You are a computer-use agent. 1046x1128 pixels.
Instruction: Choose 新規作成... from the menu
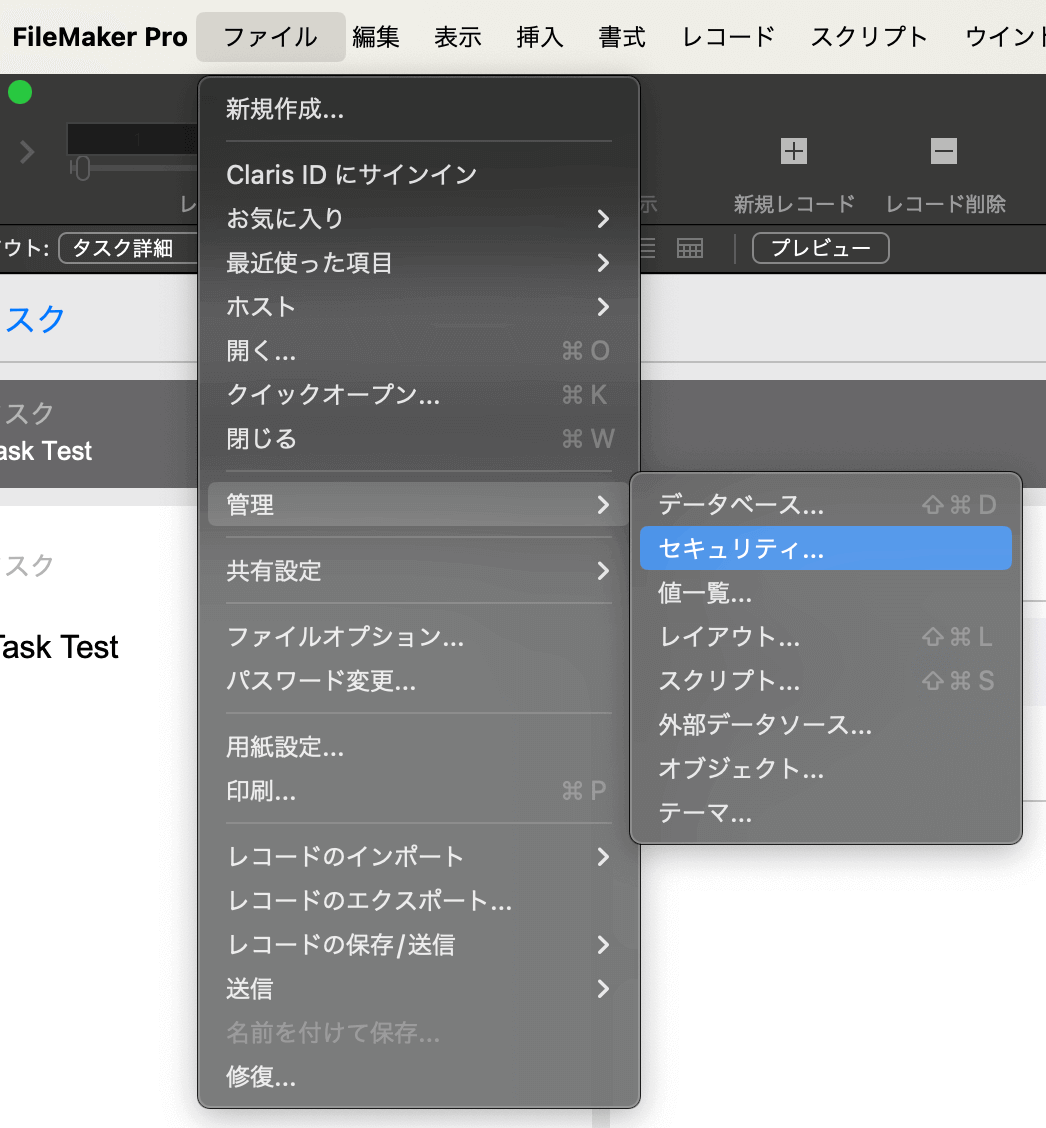419,109
